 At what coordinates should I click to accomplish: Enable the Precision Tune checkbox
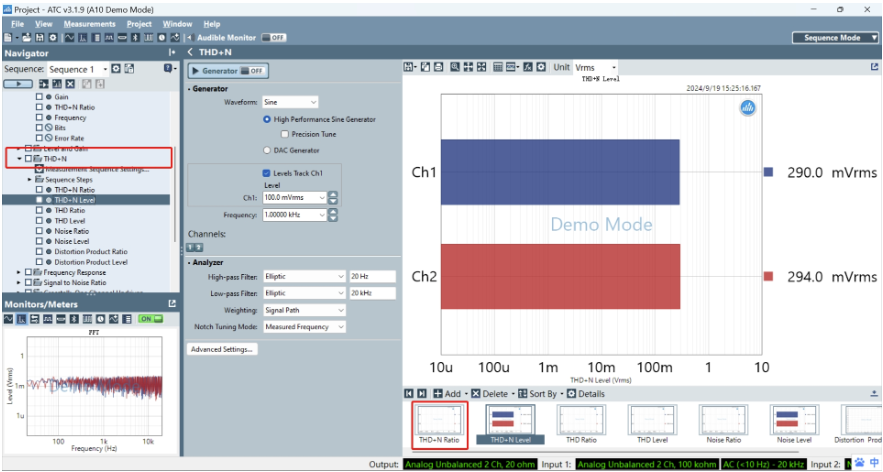click(285, 133)
